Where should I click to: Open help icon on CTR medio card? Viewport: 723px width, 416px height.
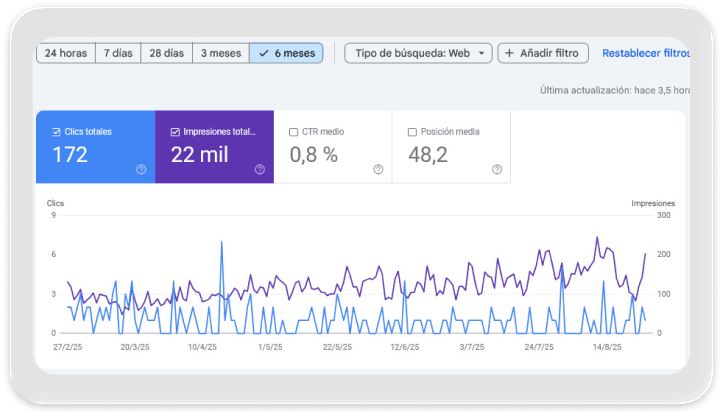tap(378, 169)
